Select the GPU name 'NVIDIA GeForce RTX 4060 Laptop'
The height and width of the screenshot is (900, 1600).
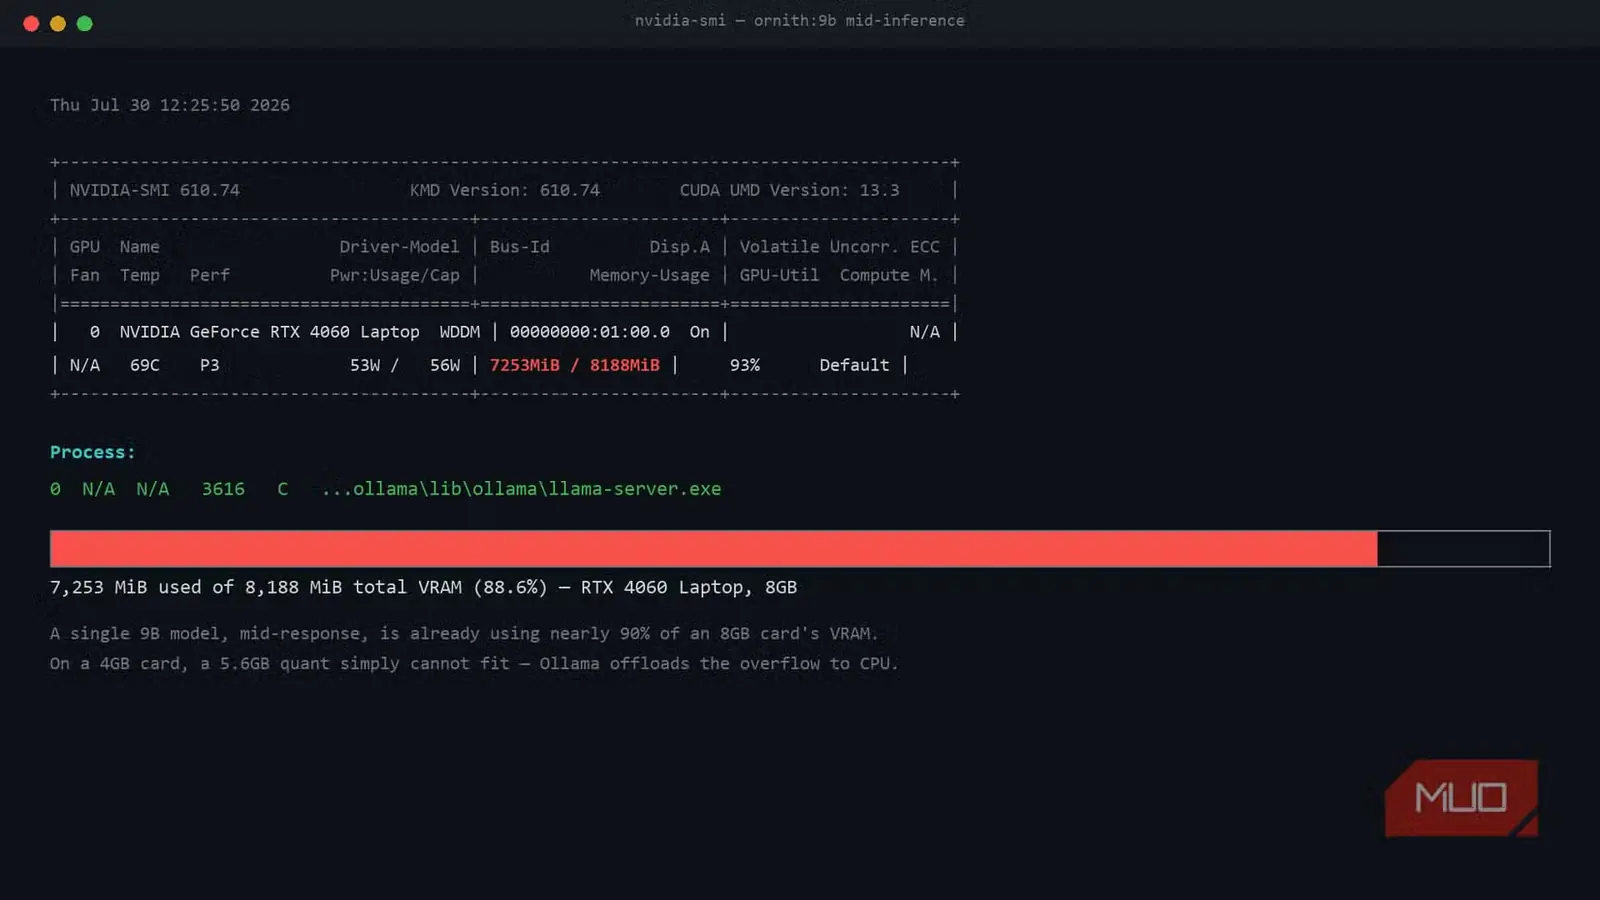269,332
